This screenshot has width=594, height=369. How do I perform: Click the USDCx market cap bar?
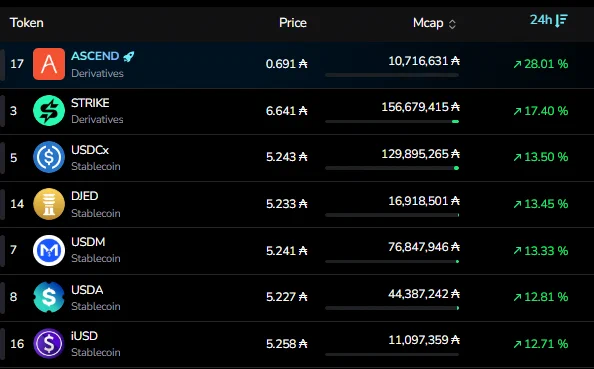[x=392, y=168]
